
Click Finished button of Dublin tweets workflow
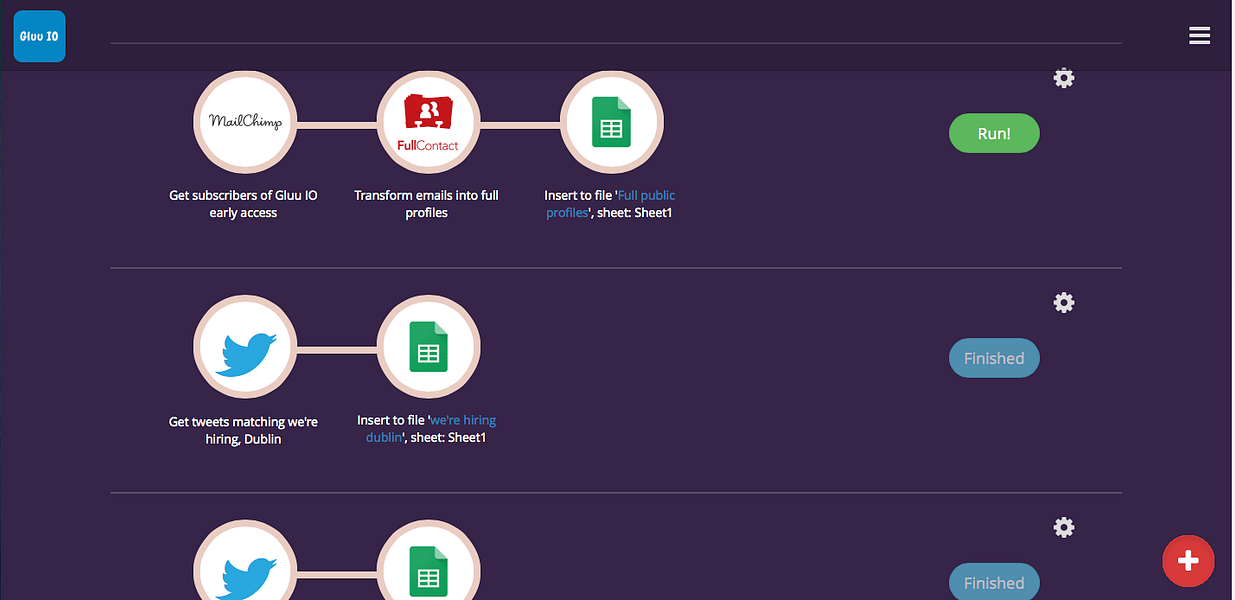click(994, 358)
